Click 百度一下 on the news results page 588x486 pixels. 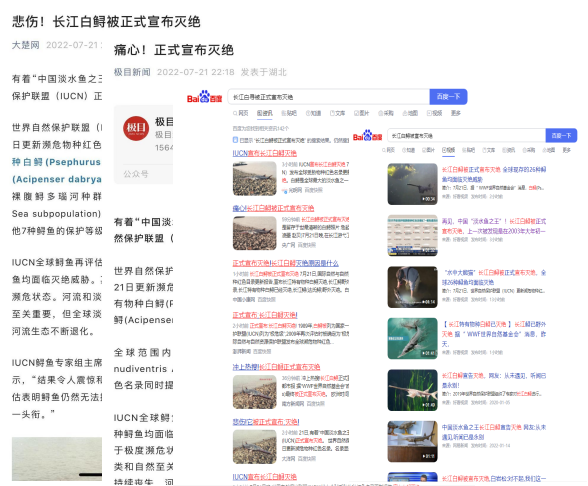coord(448,97)
